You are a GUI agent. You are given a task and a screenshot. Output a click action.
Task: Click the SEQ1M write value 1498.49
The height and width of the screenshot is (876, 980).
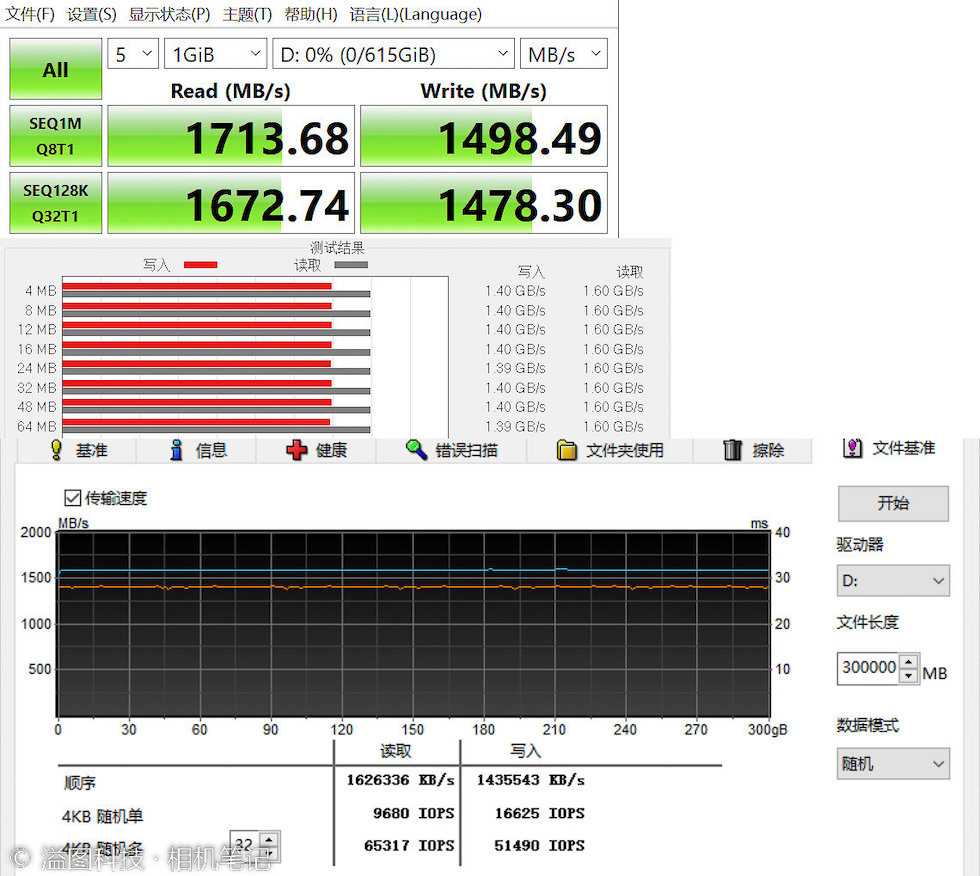pyautogui.click(x=484, y=136)
